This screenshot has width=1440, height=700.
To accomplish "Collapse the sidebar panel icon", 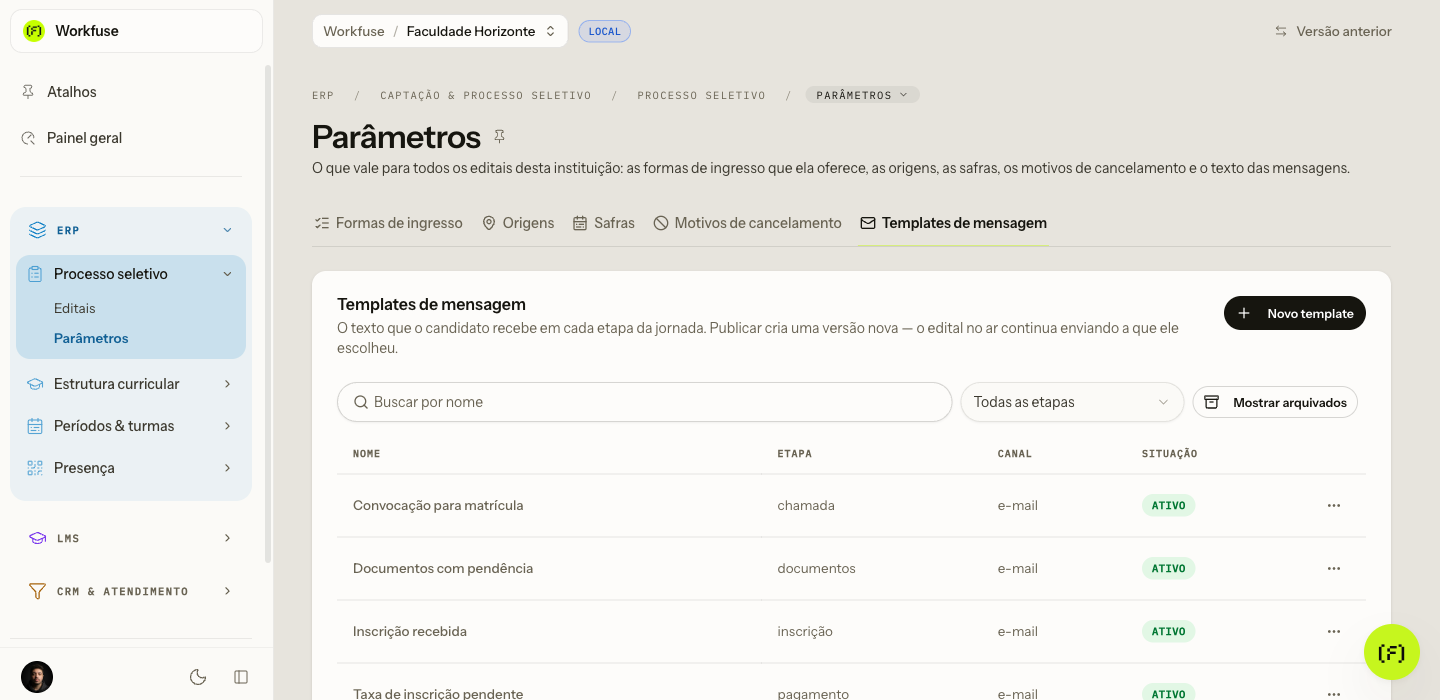I will tap(241, 677).
